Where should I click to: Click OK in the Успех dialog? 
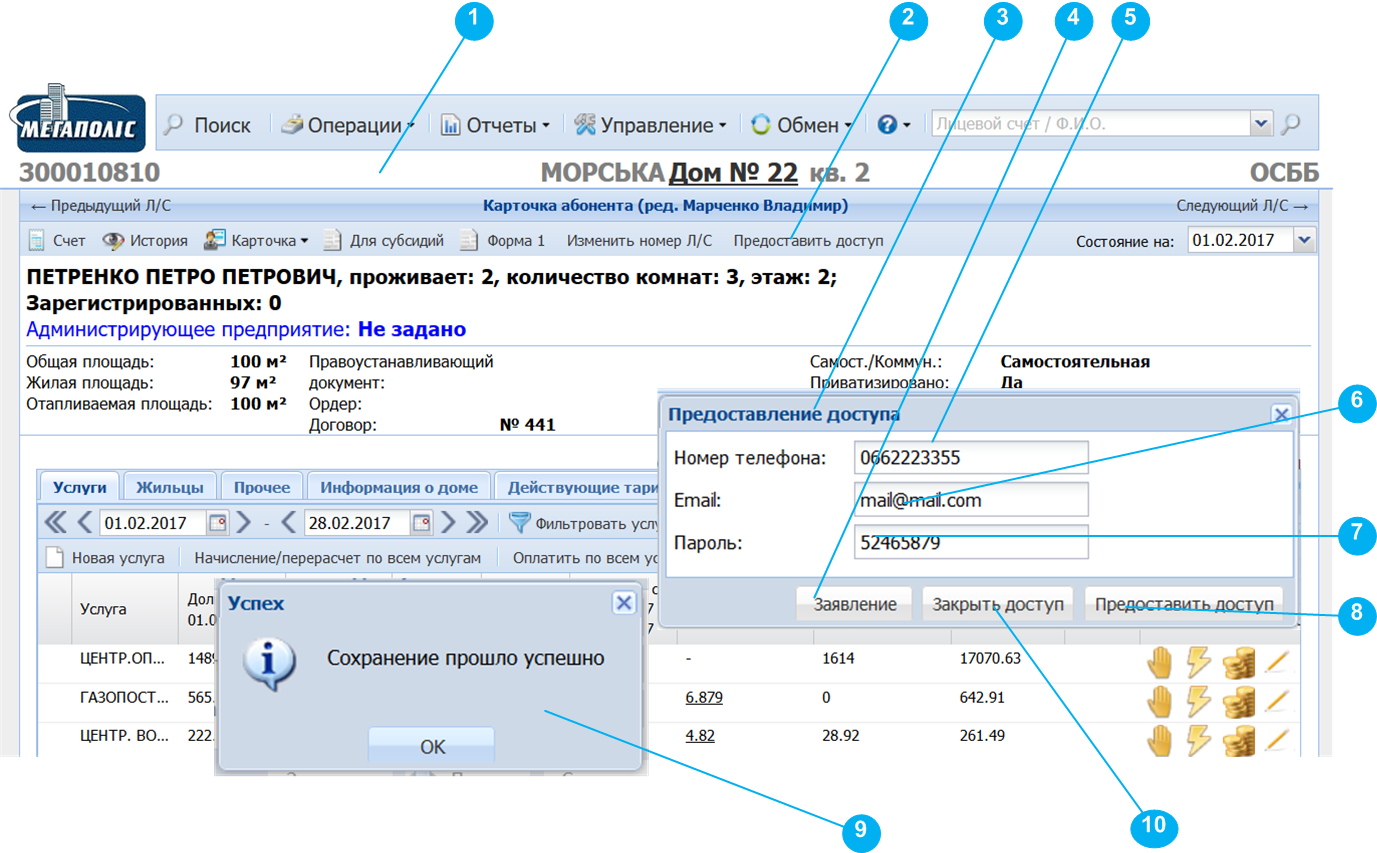[432, 747]
